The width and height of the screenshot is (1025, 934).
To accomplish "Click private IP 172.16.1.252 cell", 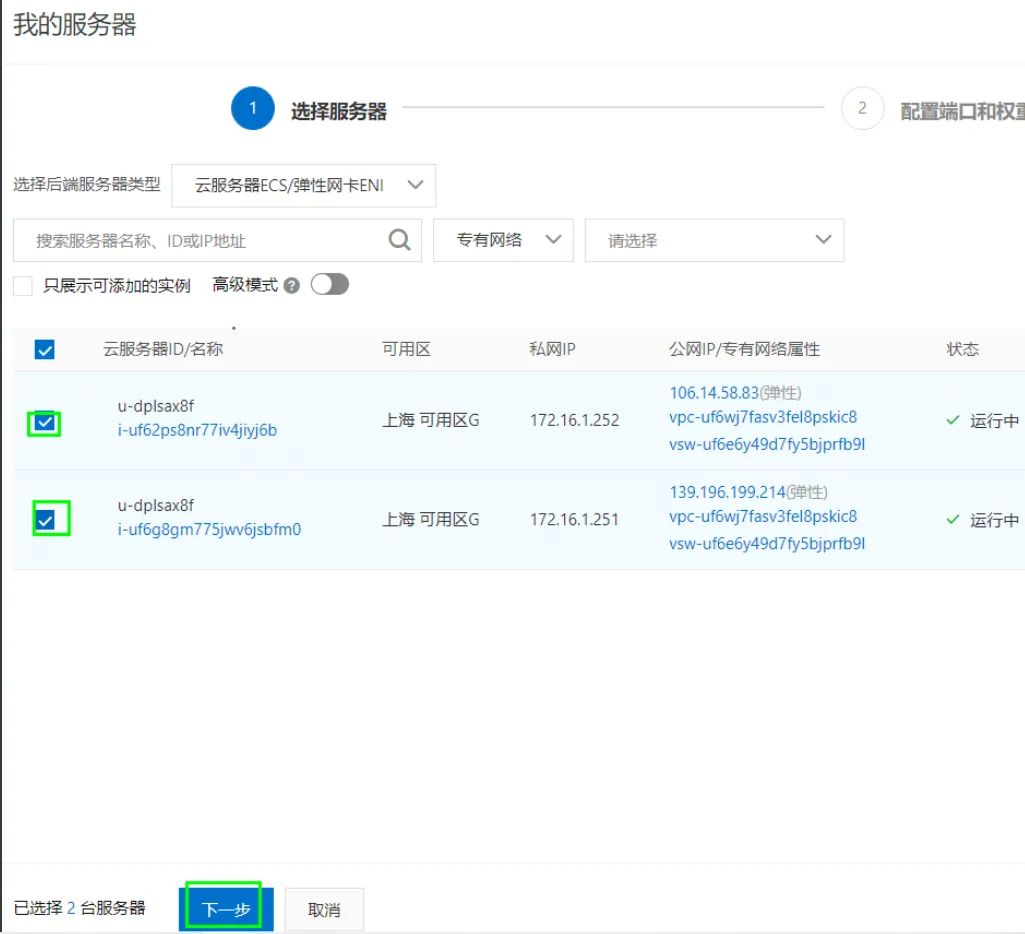I will tap(574, 420).
